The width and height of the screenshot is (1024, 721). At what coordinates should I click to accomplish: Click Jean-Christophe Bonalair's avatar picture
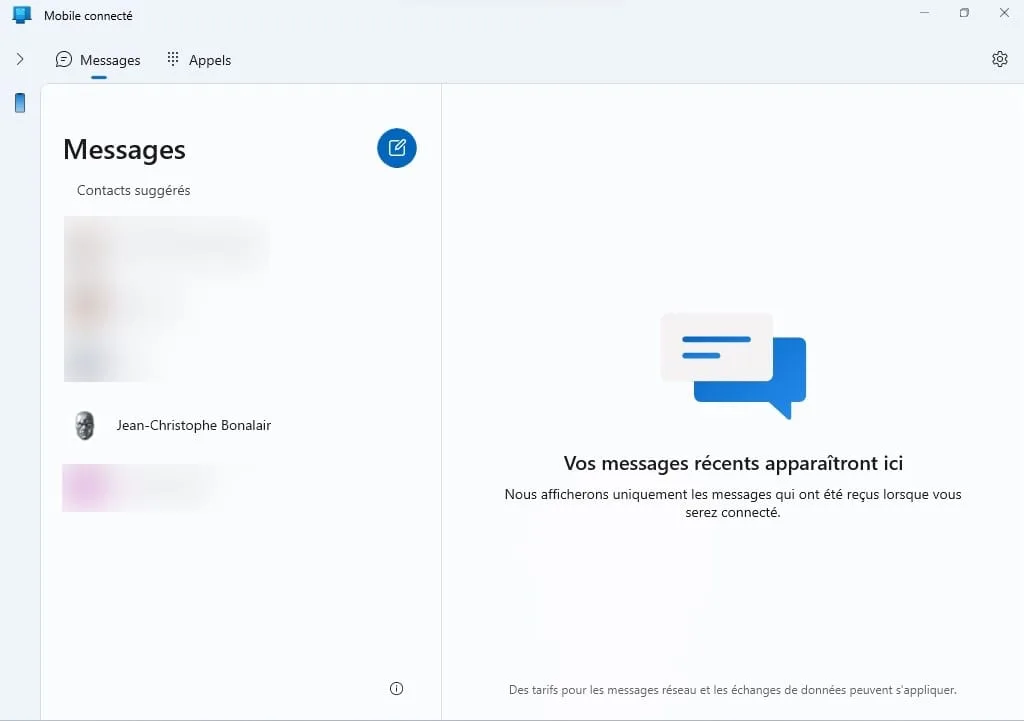84,425
